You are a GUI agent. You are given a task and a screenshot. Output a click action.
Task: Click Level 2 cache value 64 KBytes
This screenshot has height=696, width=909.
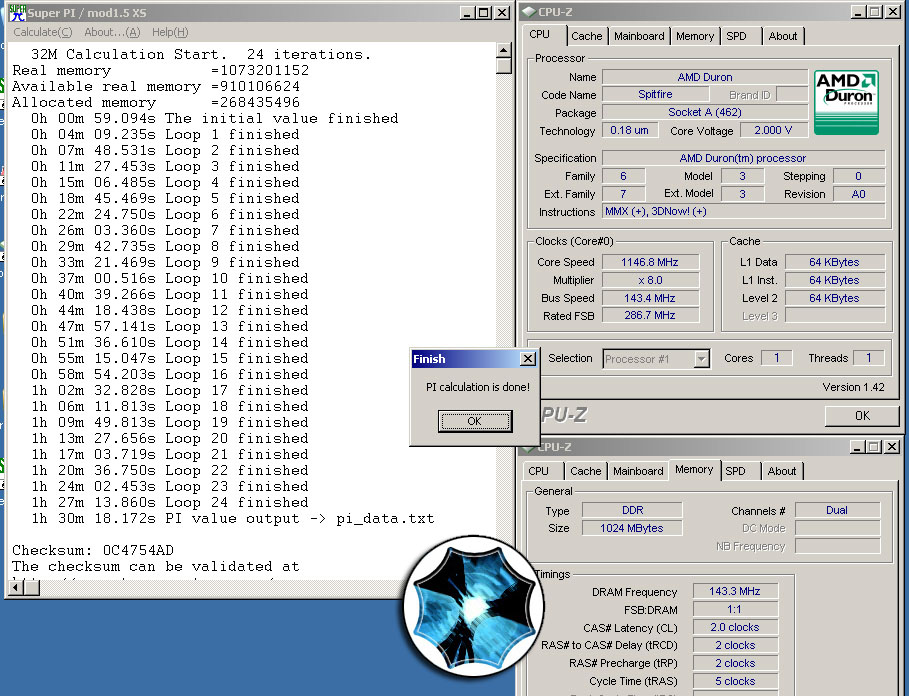coord(835,298)
